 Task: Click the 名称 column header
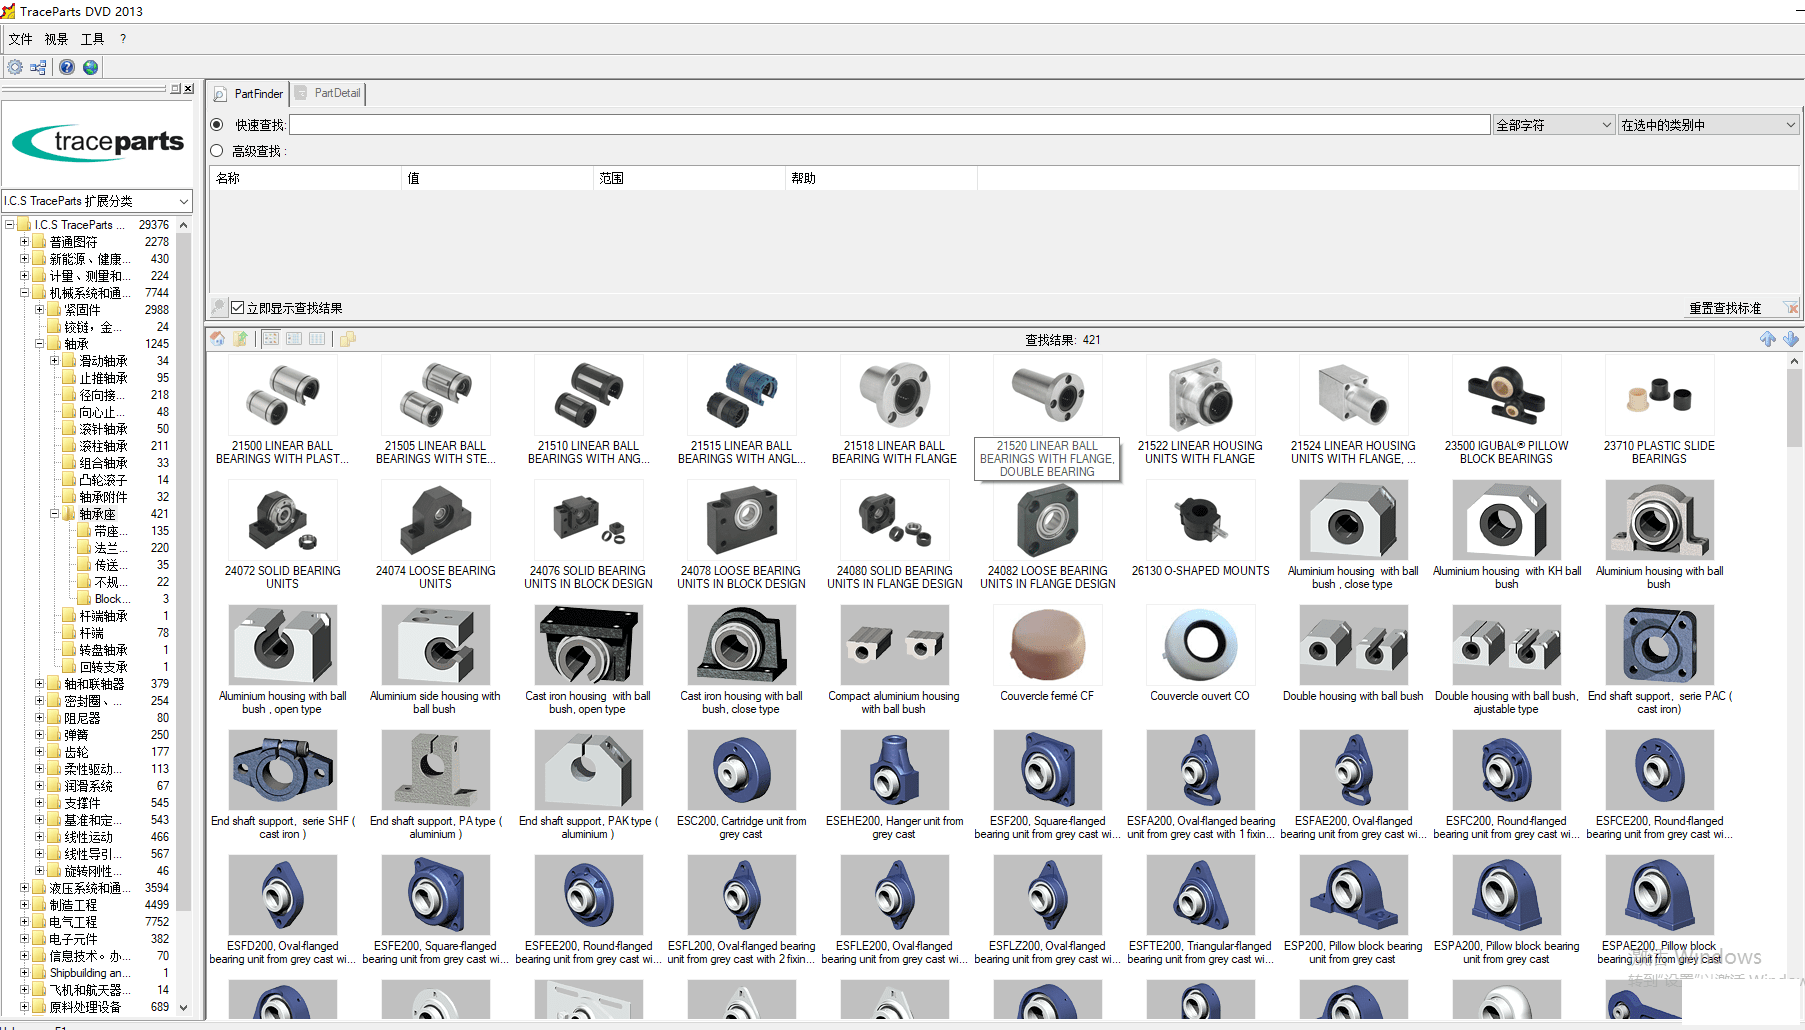click(x=305, y=178)
